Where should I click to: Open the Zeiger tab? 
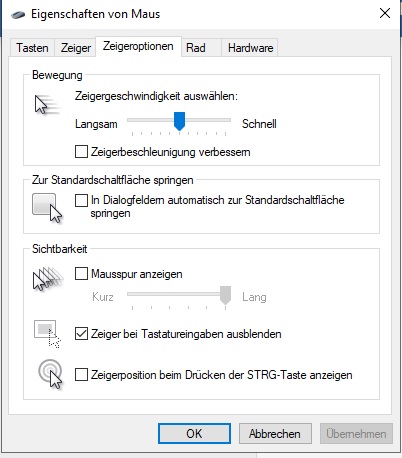point(76,48)
